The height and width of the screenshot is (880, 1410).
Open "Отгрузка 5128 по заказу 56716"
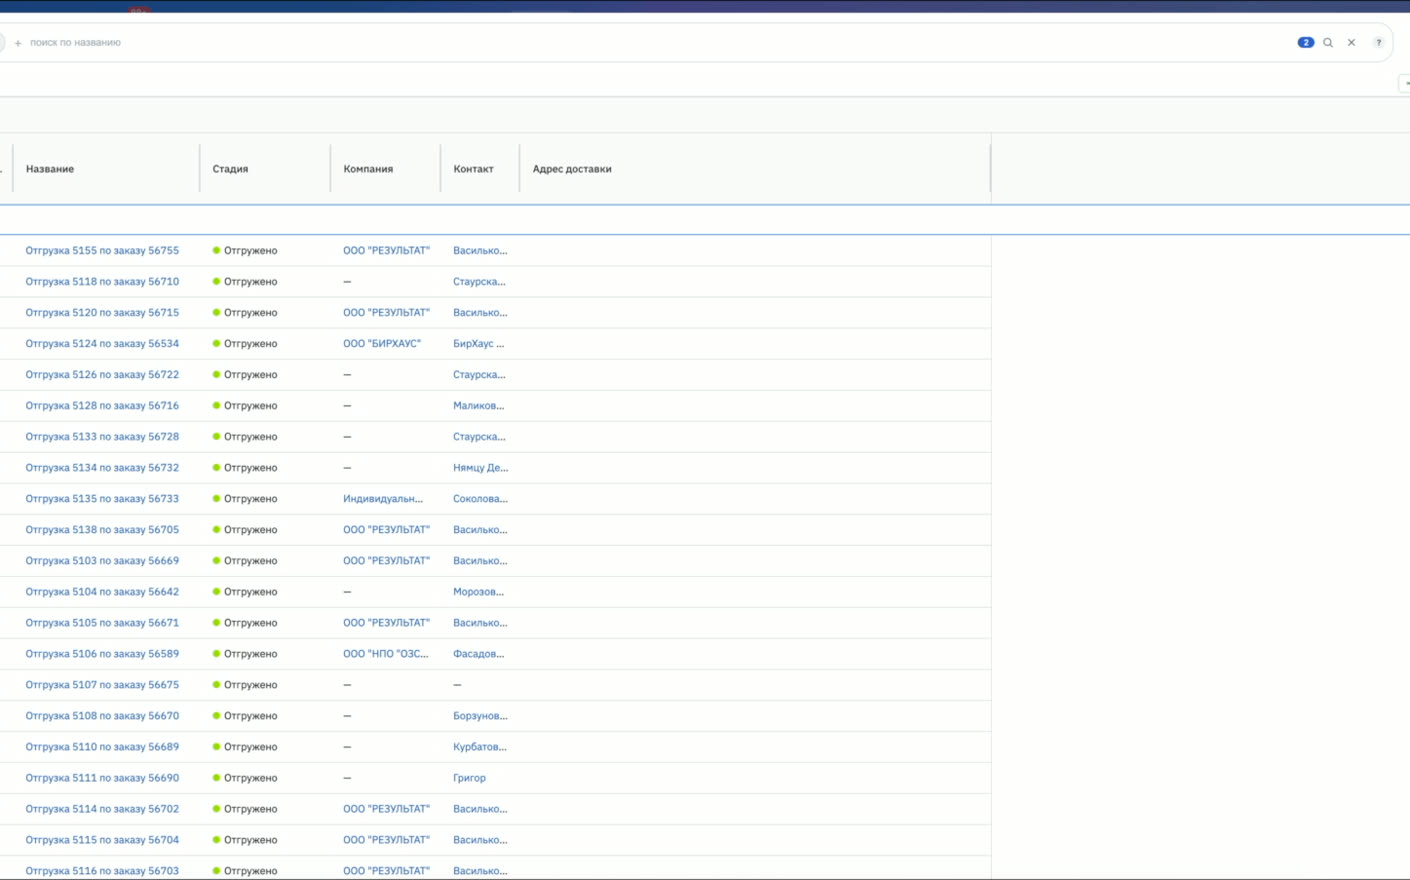point(102,406)
